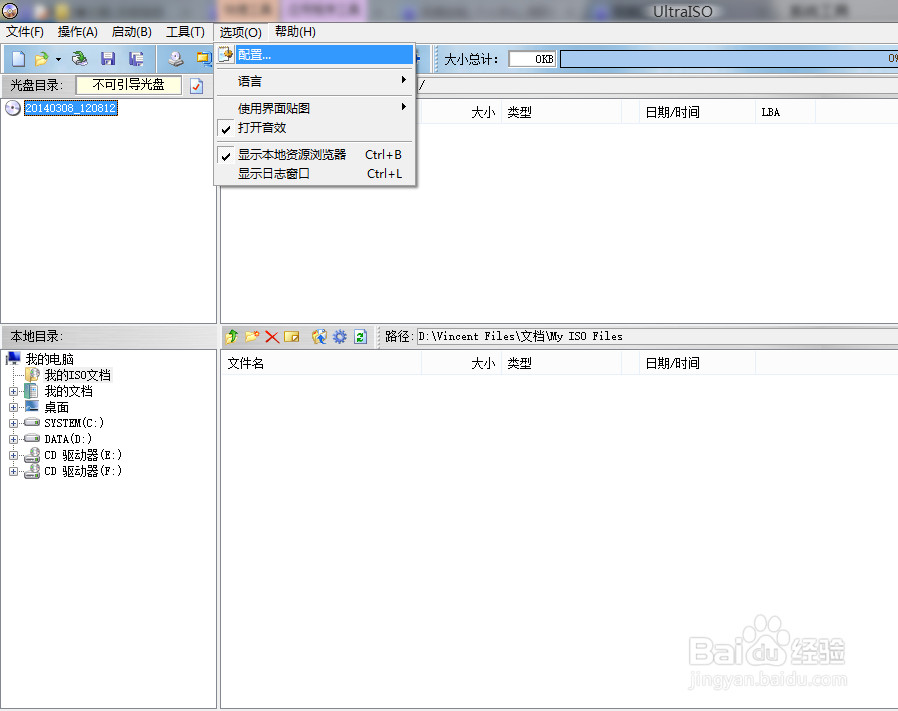Select 我的电脑 in local tree
This screenshot has height=711, width=898.
coord(50,359)
